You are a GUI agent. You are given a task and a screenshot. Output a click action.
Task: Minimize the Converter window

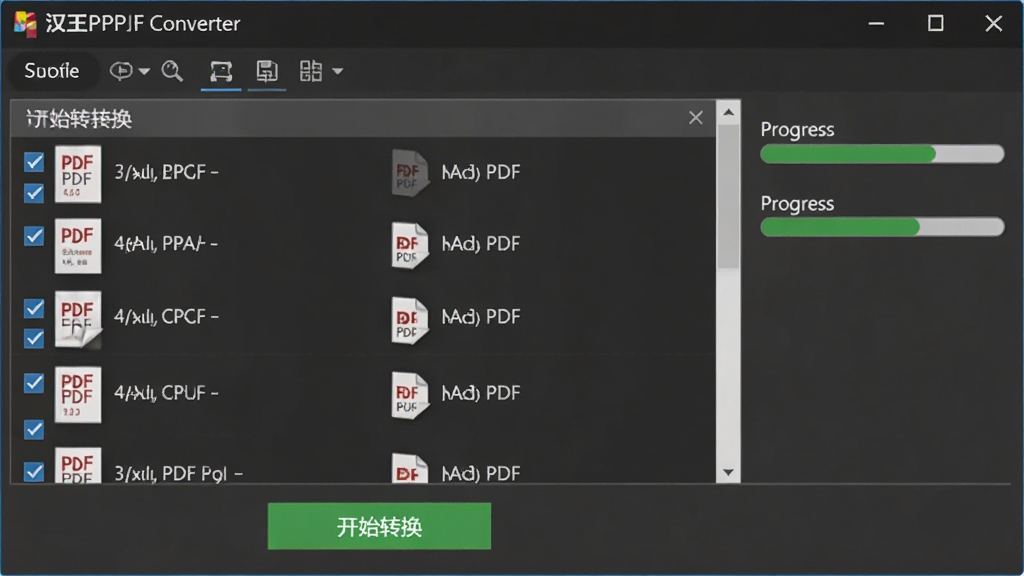click(x=876, y=24)
